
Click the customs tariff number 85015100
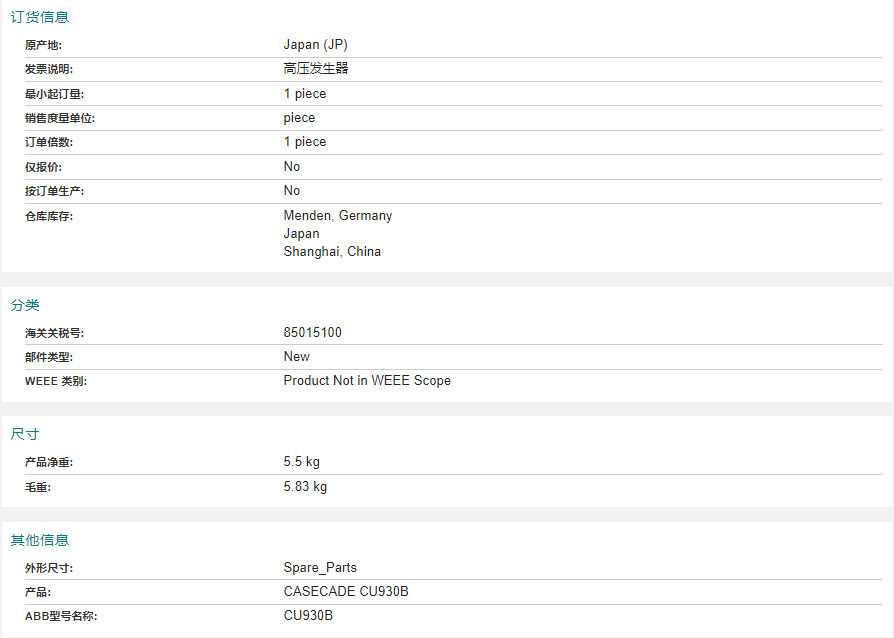(x=312, y=332)
